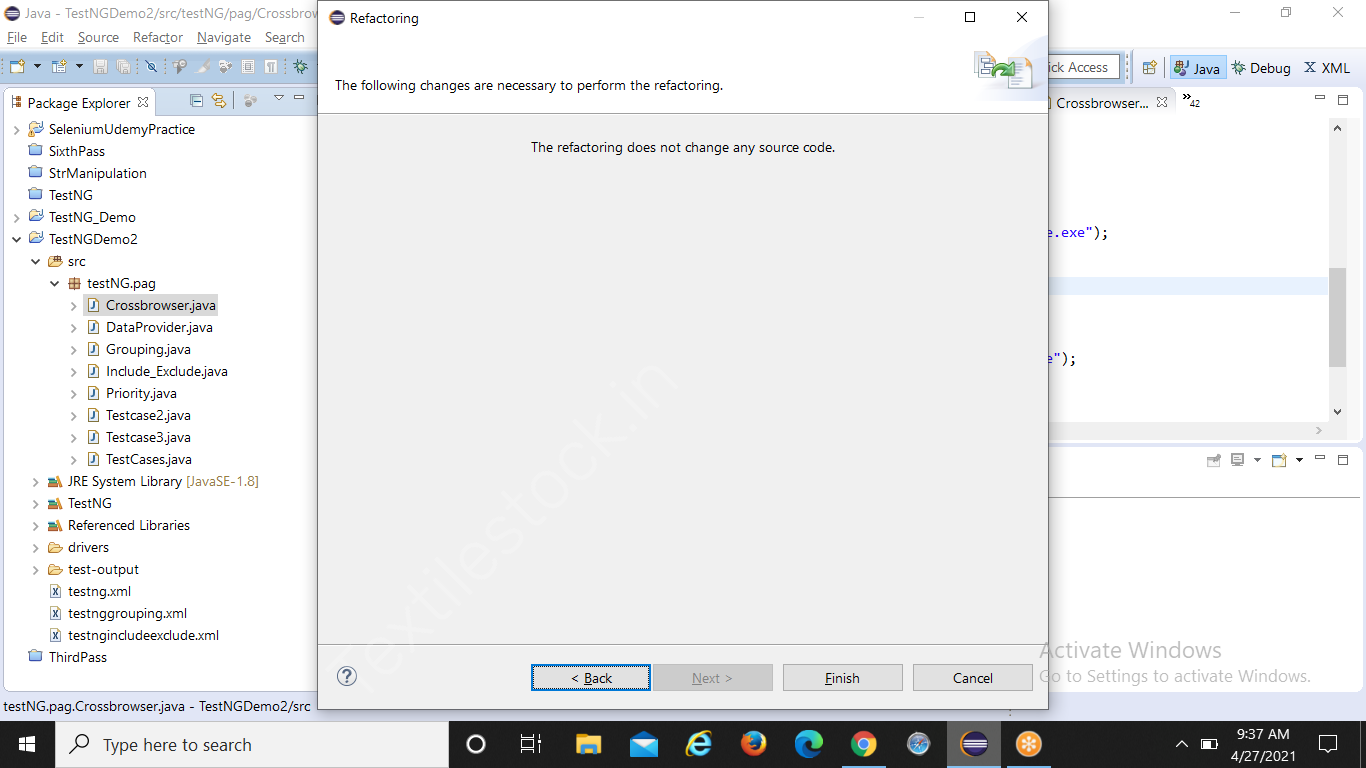Image resolution: width=1366 pixels, height=768 pixels.
Task: Open the Refactor menu
Action: (158, 37)
